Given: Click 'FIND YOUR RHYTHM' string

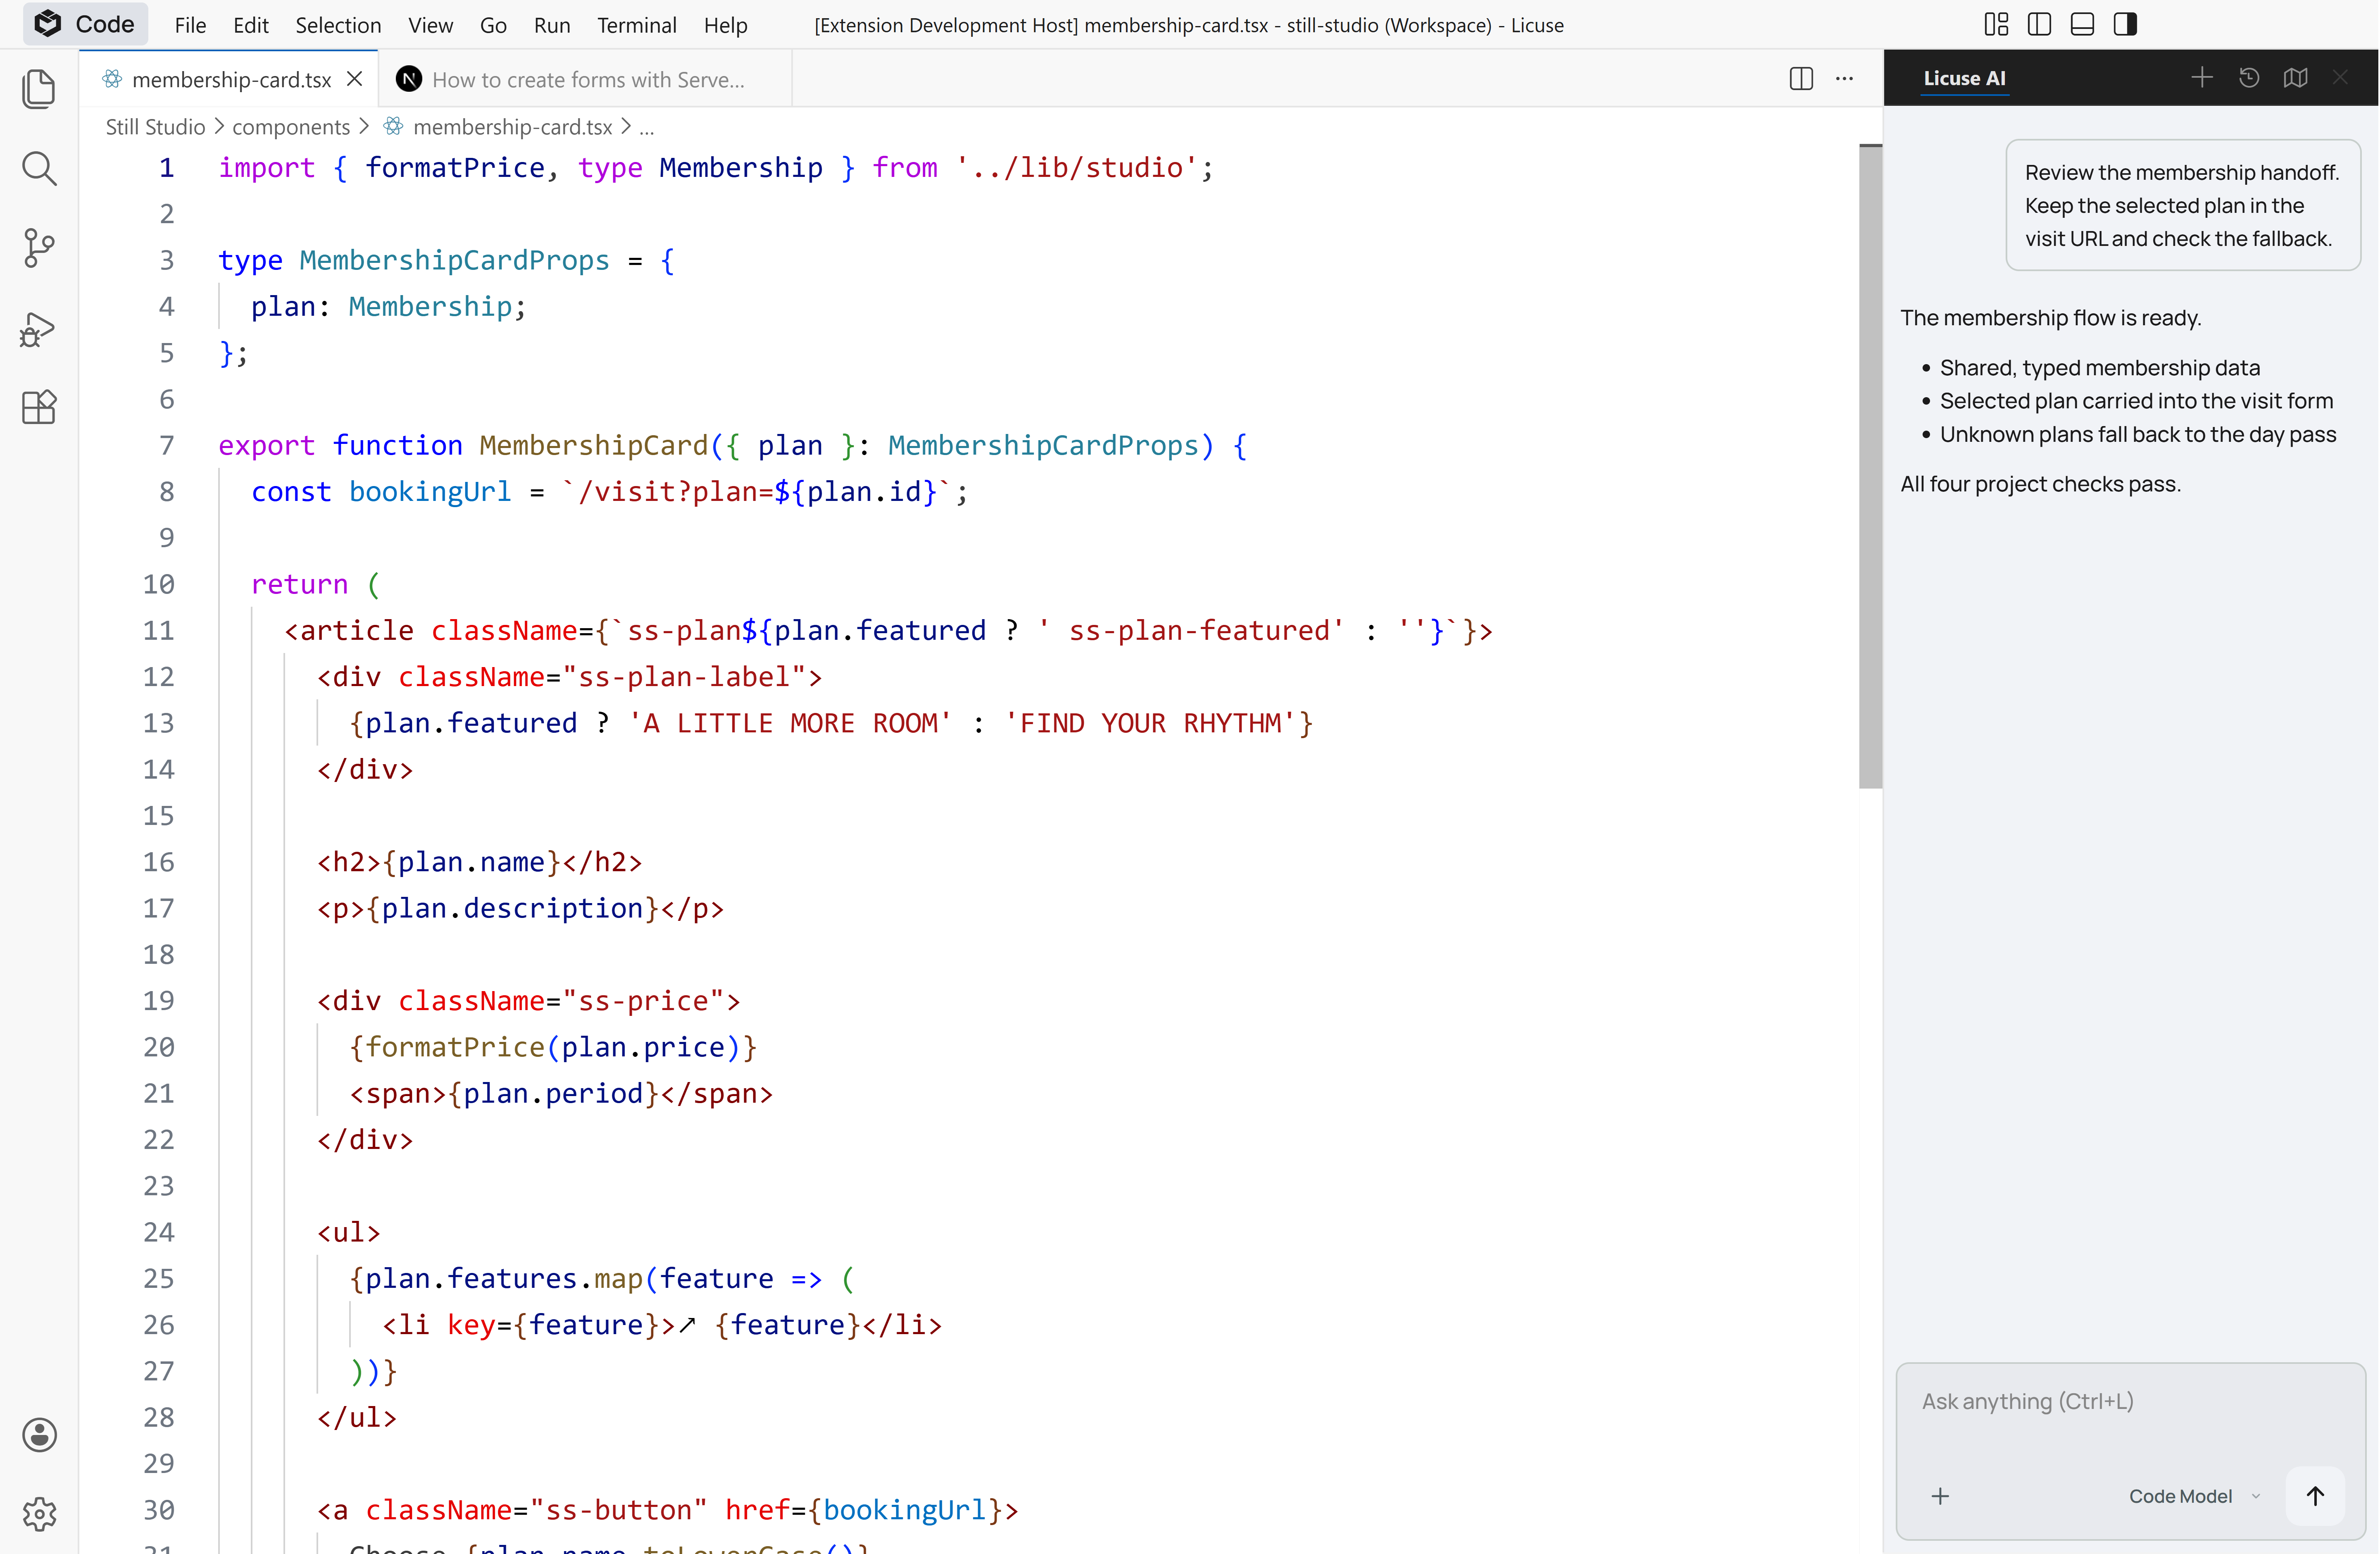Looking at the screenshot, I should [1150, 723].
